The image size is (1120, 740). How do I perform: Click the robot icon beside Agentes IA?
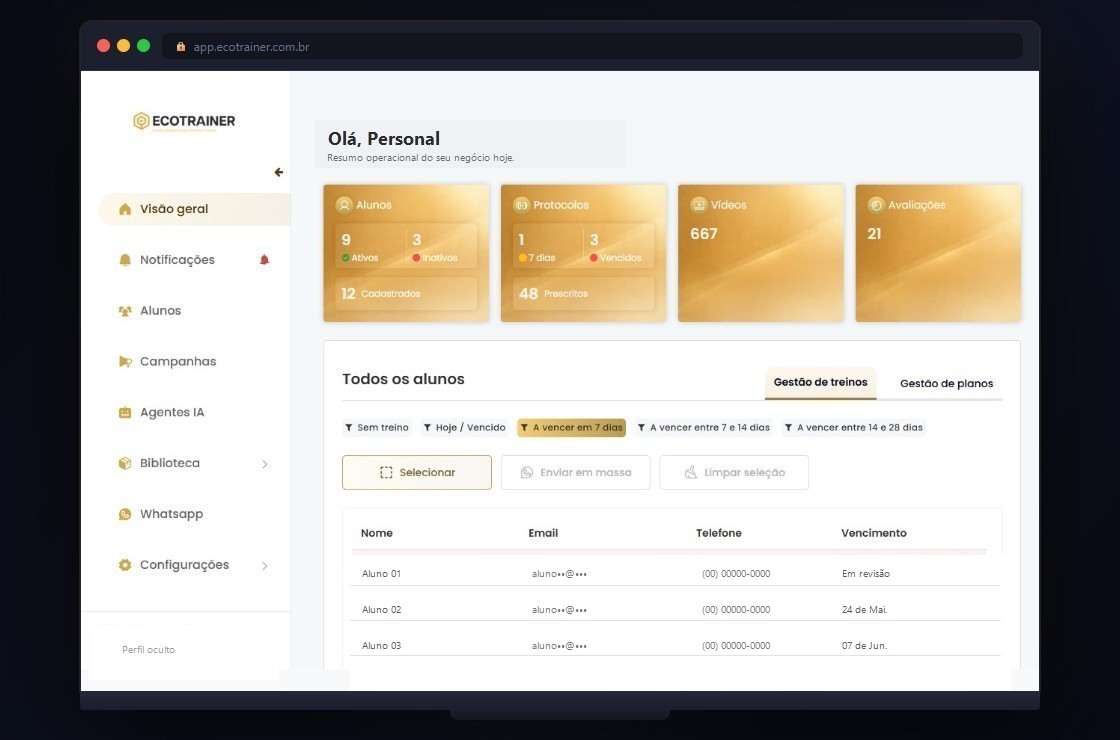125,412
